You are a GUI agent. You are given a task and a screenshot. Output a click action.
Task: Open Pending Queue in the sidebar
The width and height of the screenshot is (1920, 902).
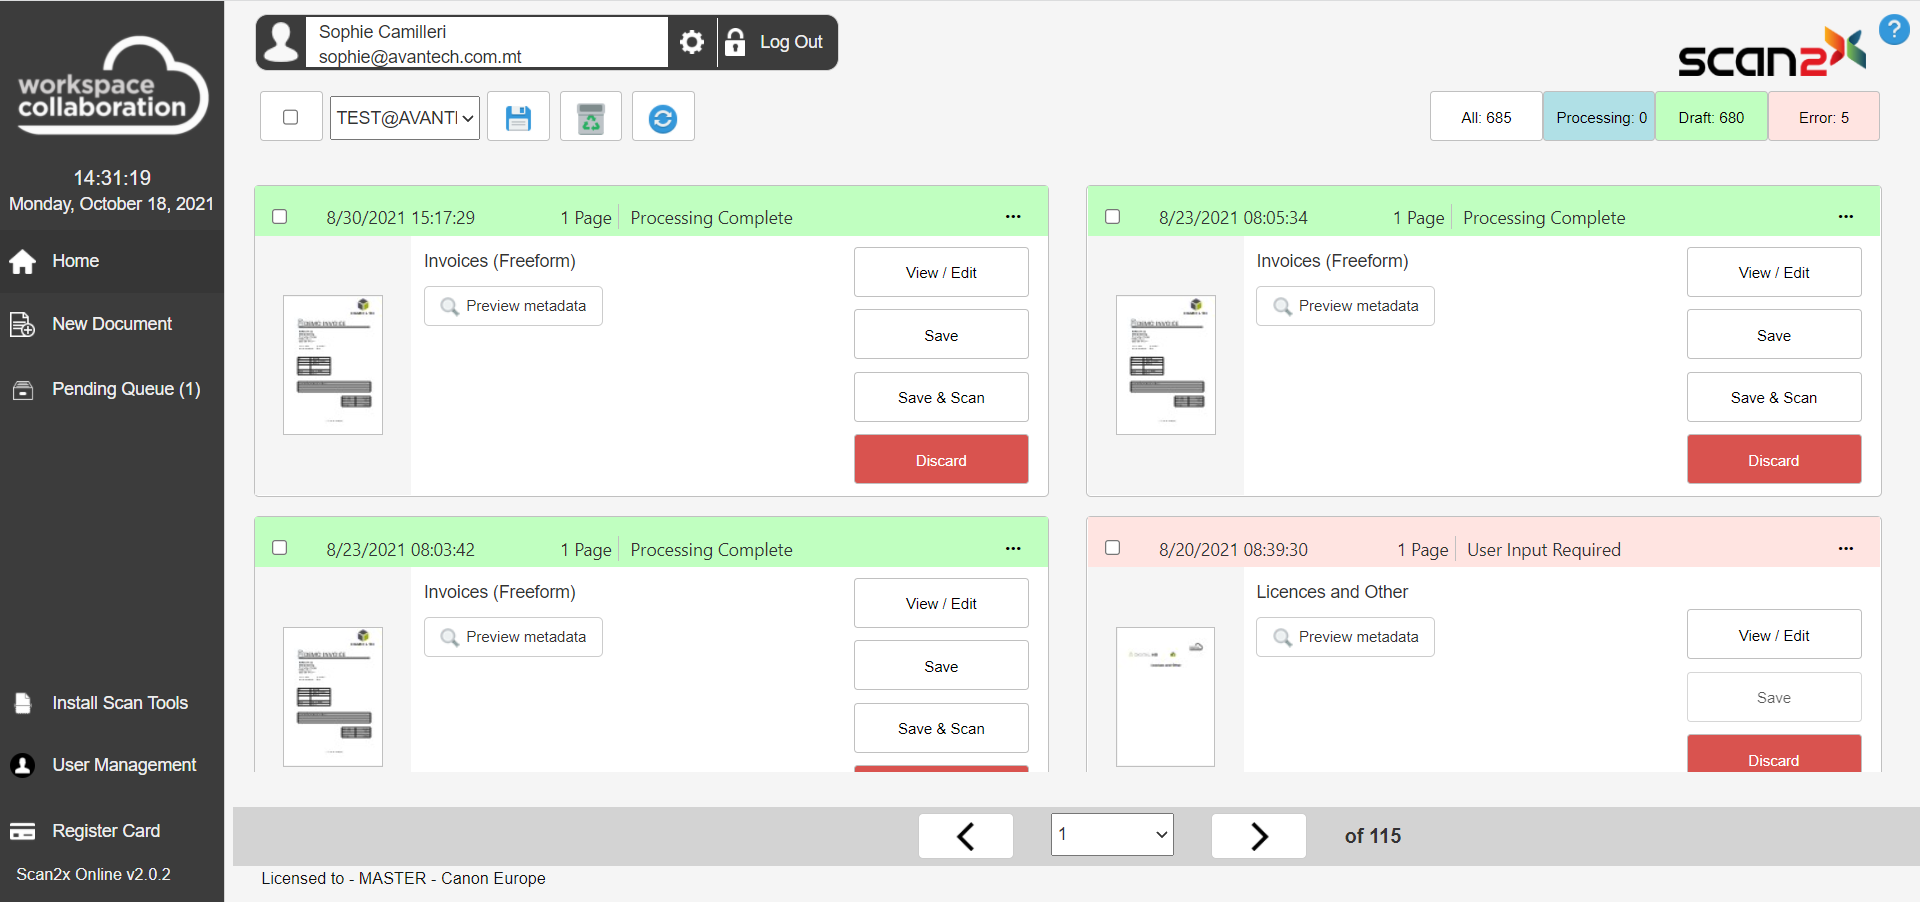point(126,389)
